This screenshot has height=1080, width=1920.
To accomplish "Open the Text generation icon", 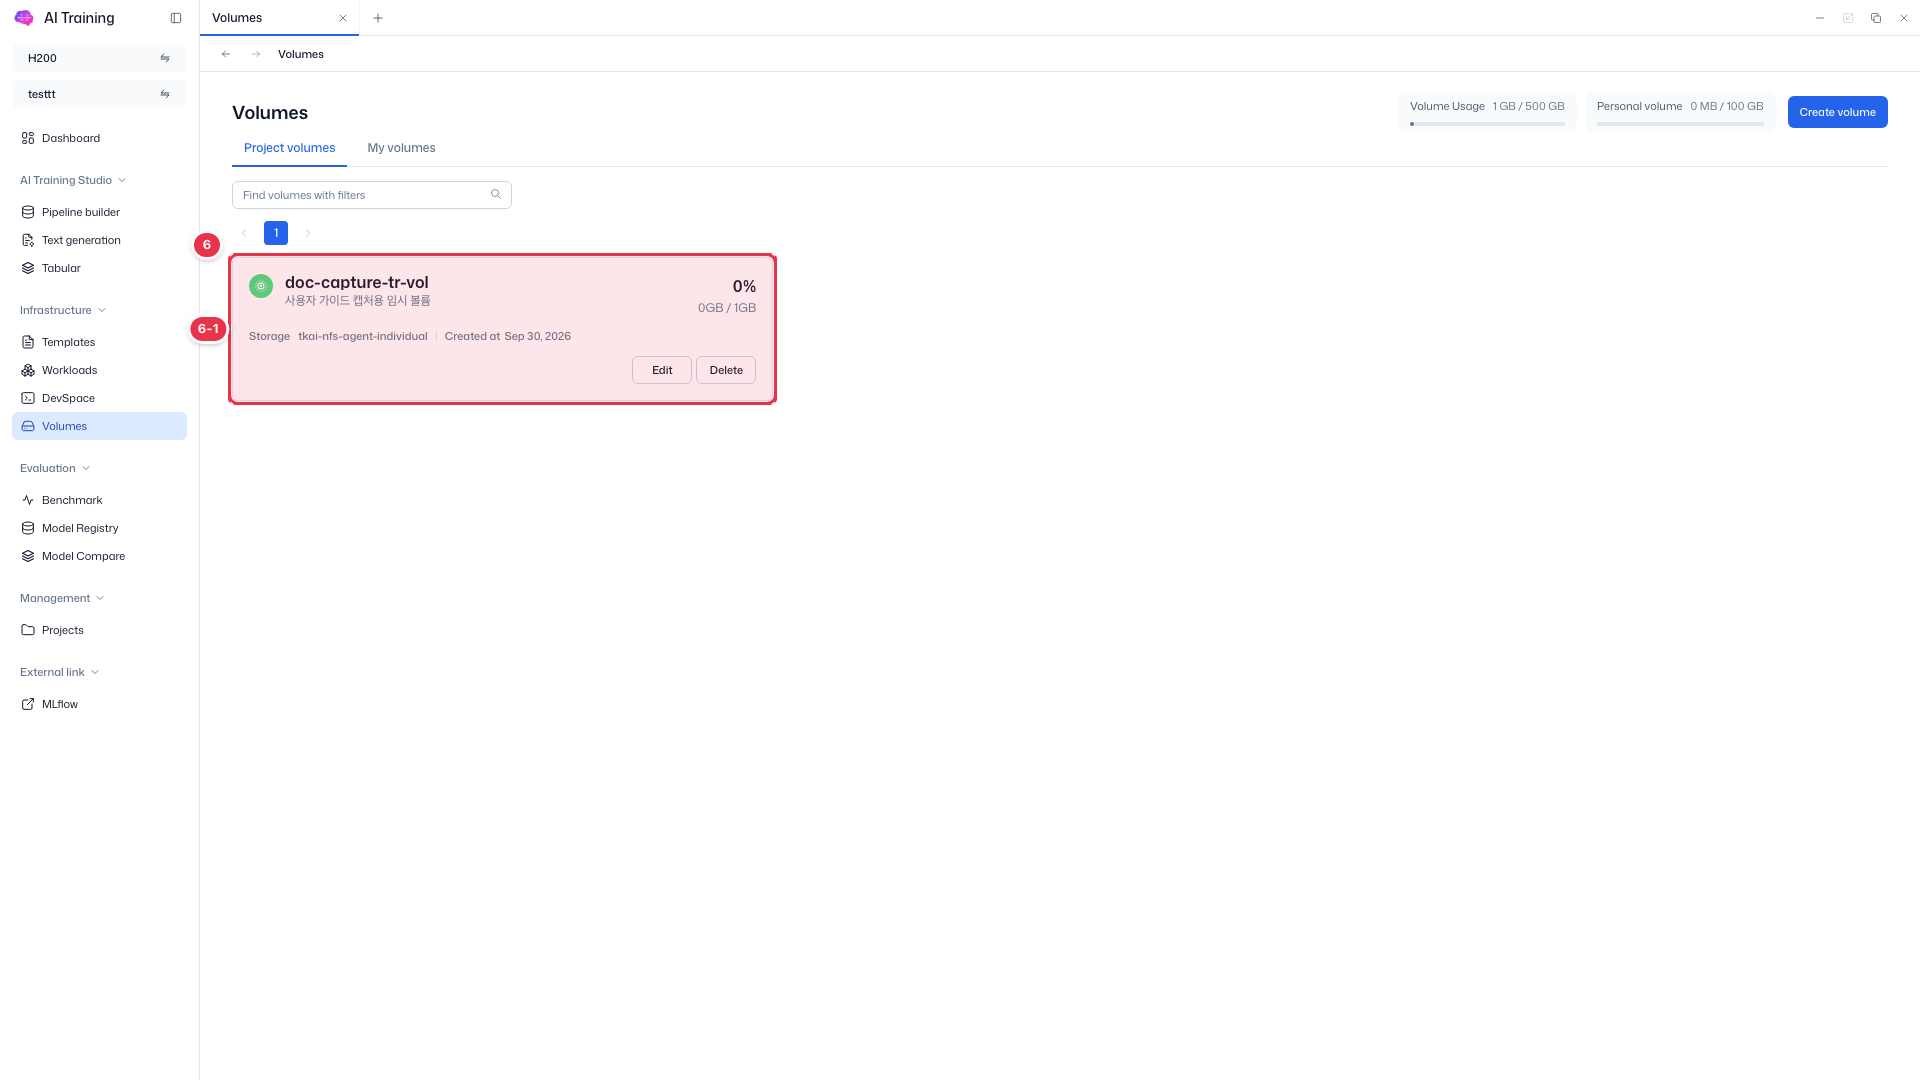I will 28,240.
